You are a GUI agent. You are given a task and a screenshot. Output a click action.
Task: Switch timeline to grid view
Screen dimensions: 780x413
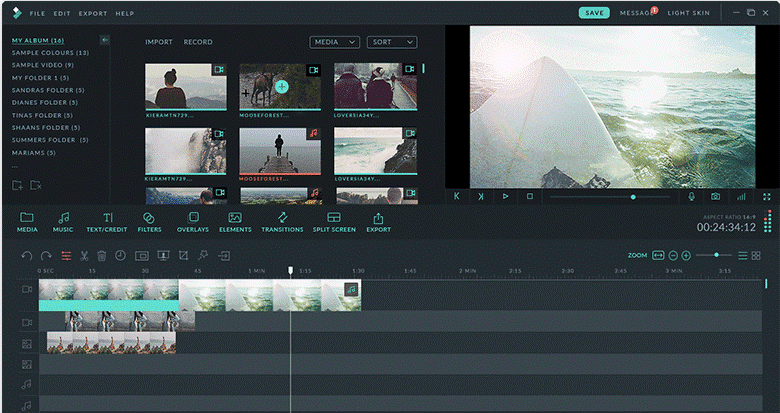pos(756,255)
